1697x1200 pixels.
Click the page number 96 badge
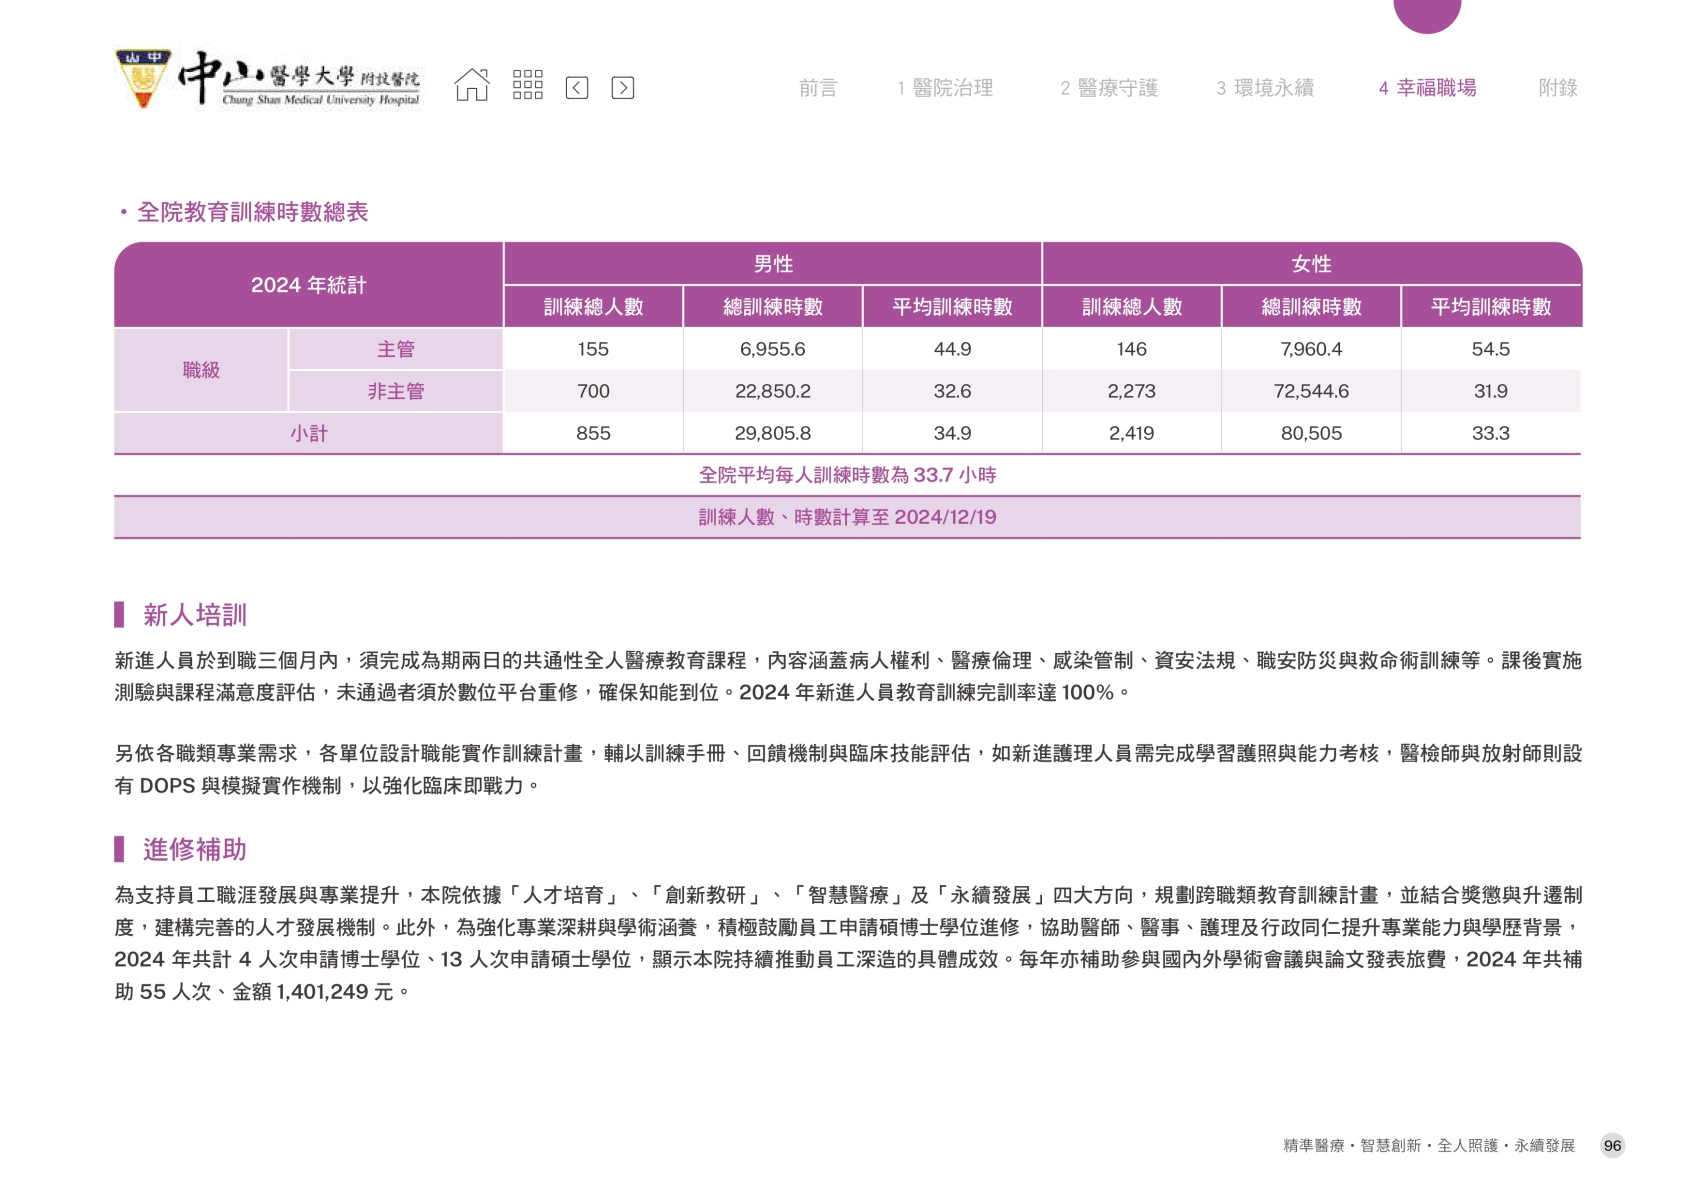(x=1612, y=1146)
